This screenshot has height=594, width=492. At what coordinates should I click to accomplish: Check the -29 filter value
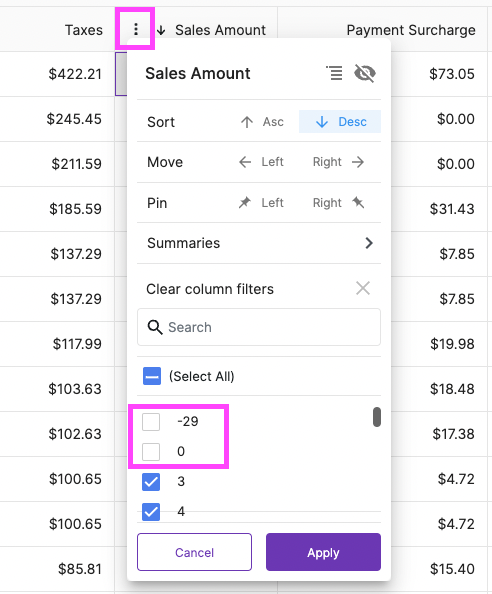point(151,422)
